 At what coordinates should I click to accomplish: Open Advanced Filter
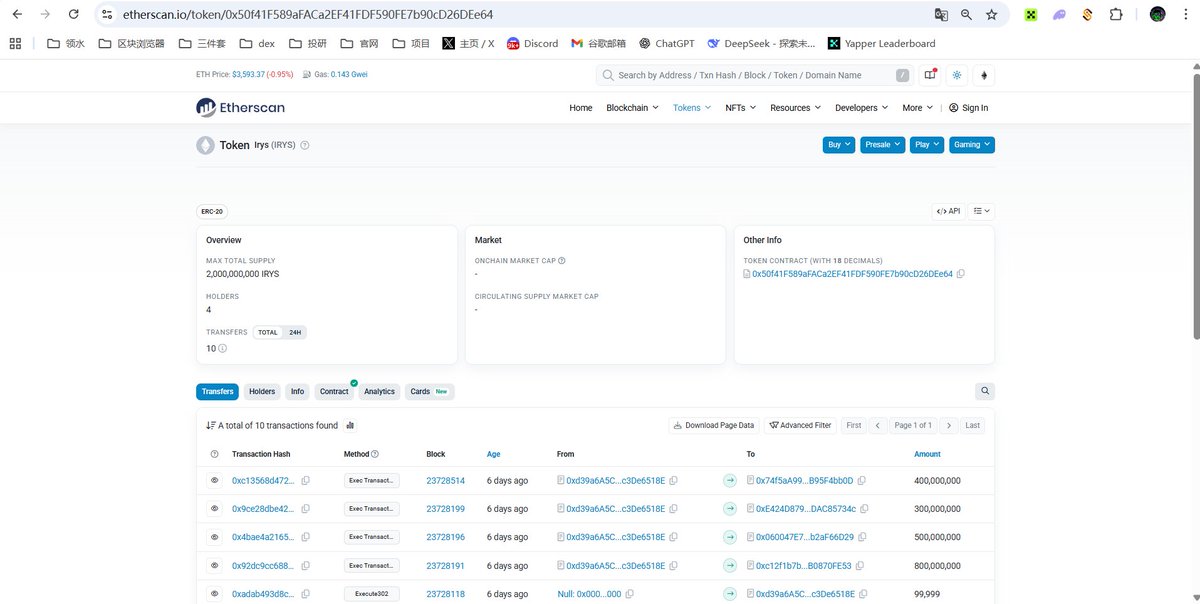tap(800, 425)
